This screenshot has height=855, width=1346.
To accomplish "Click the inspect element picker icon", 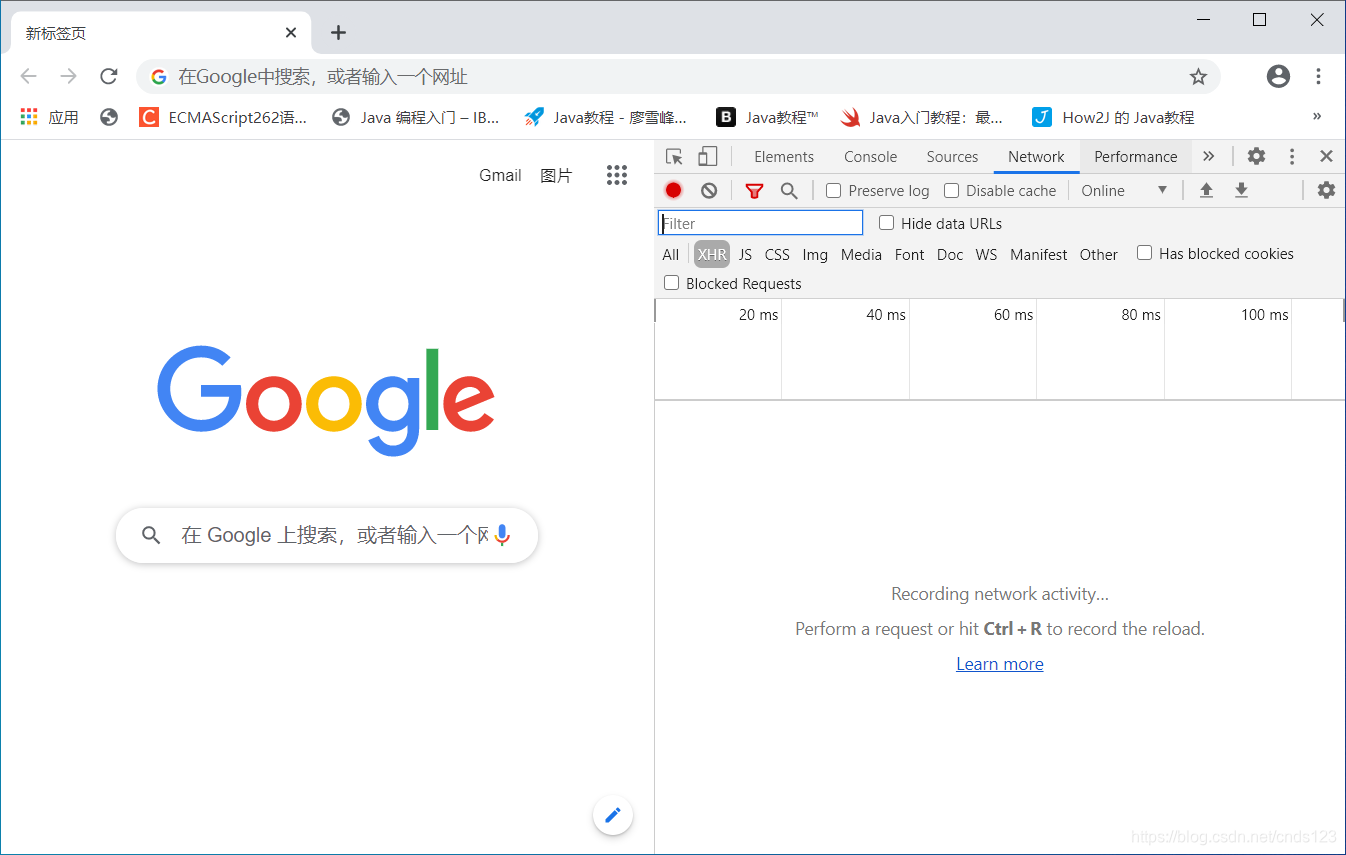I will click(x=674, y=157).
